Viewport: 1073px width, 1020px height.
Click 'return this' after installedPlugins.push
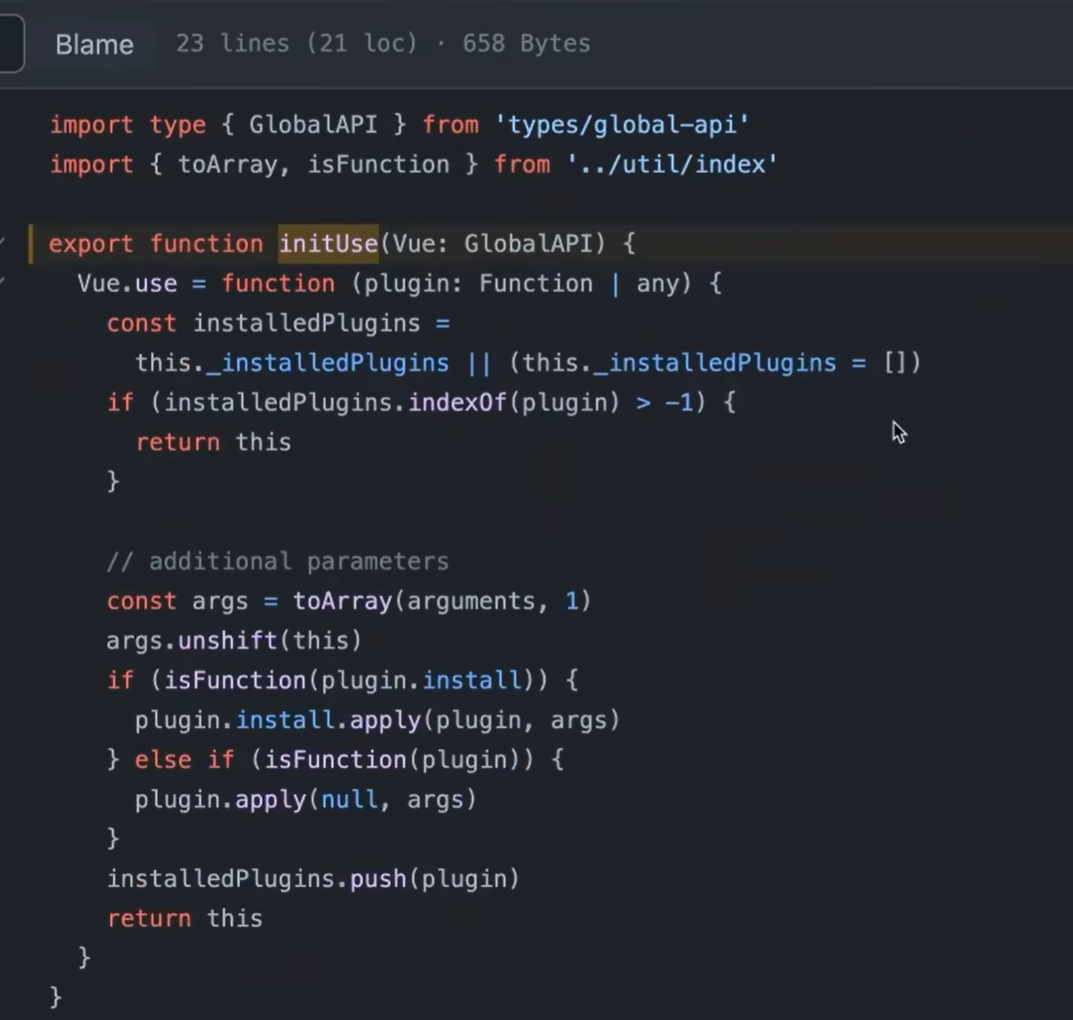[185, 918]
